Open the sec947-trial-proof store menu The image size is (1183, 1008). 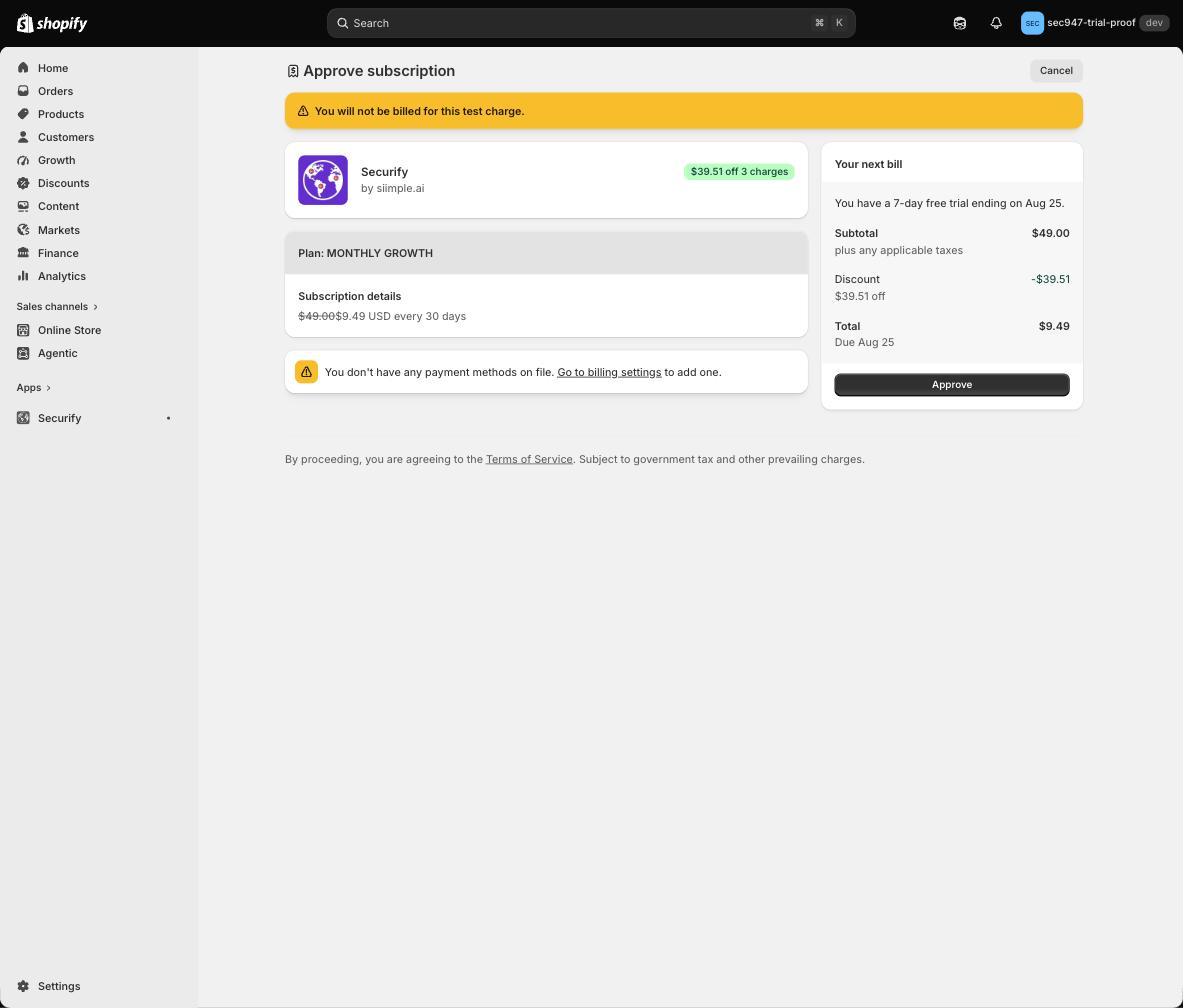tap(1095, 23)
